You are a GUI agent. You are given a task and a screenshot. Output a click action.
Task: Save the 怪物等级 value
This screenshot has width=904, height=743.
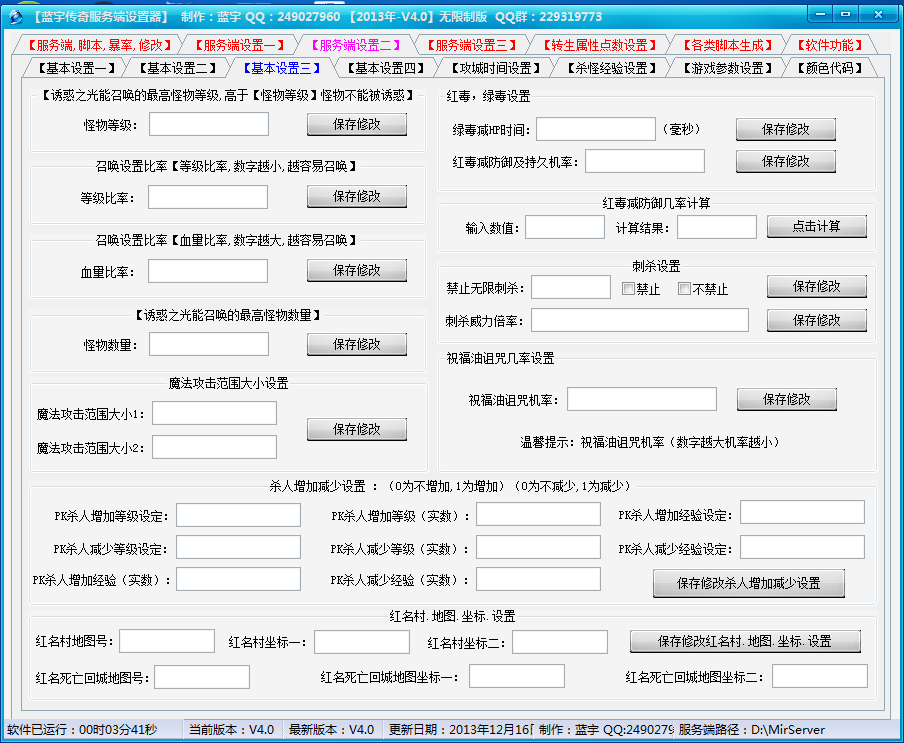pos(356,124)
